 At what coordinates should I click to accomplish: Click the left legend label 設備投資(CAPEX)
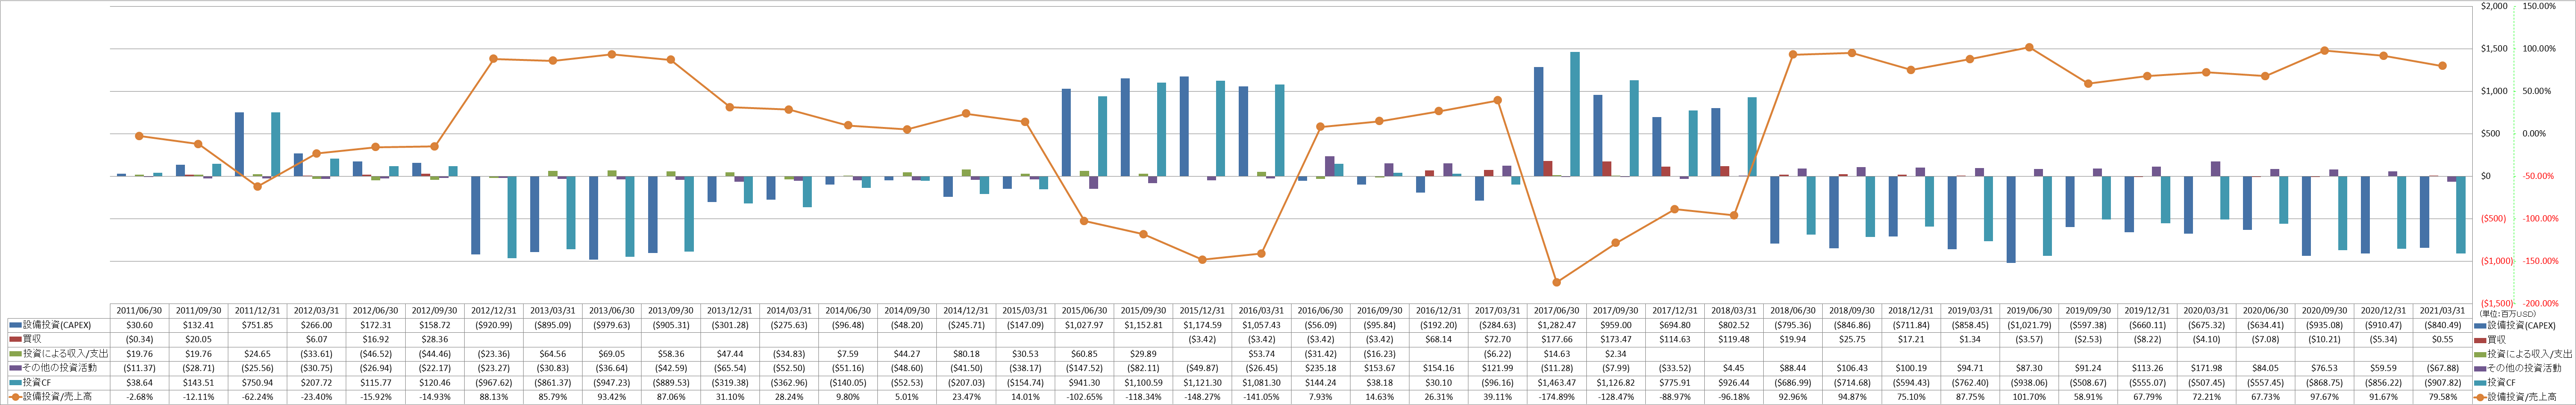click(x=57, y=325)
